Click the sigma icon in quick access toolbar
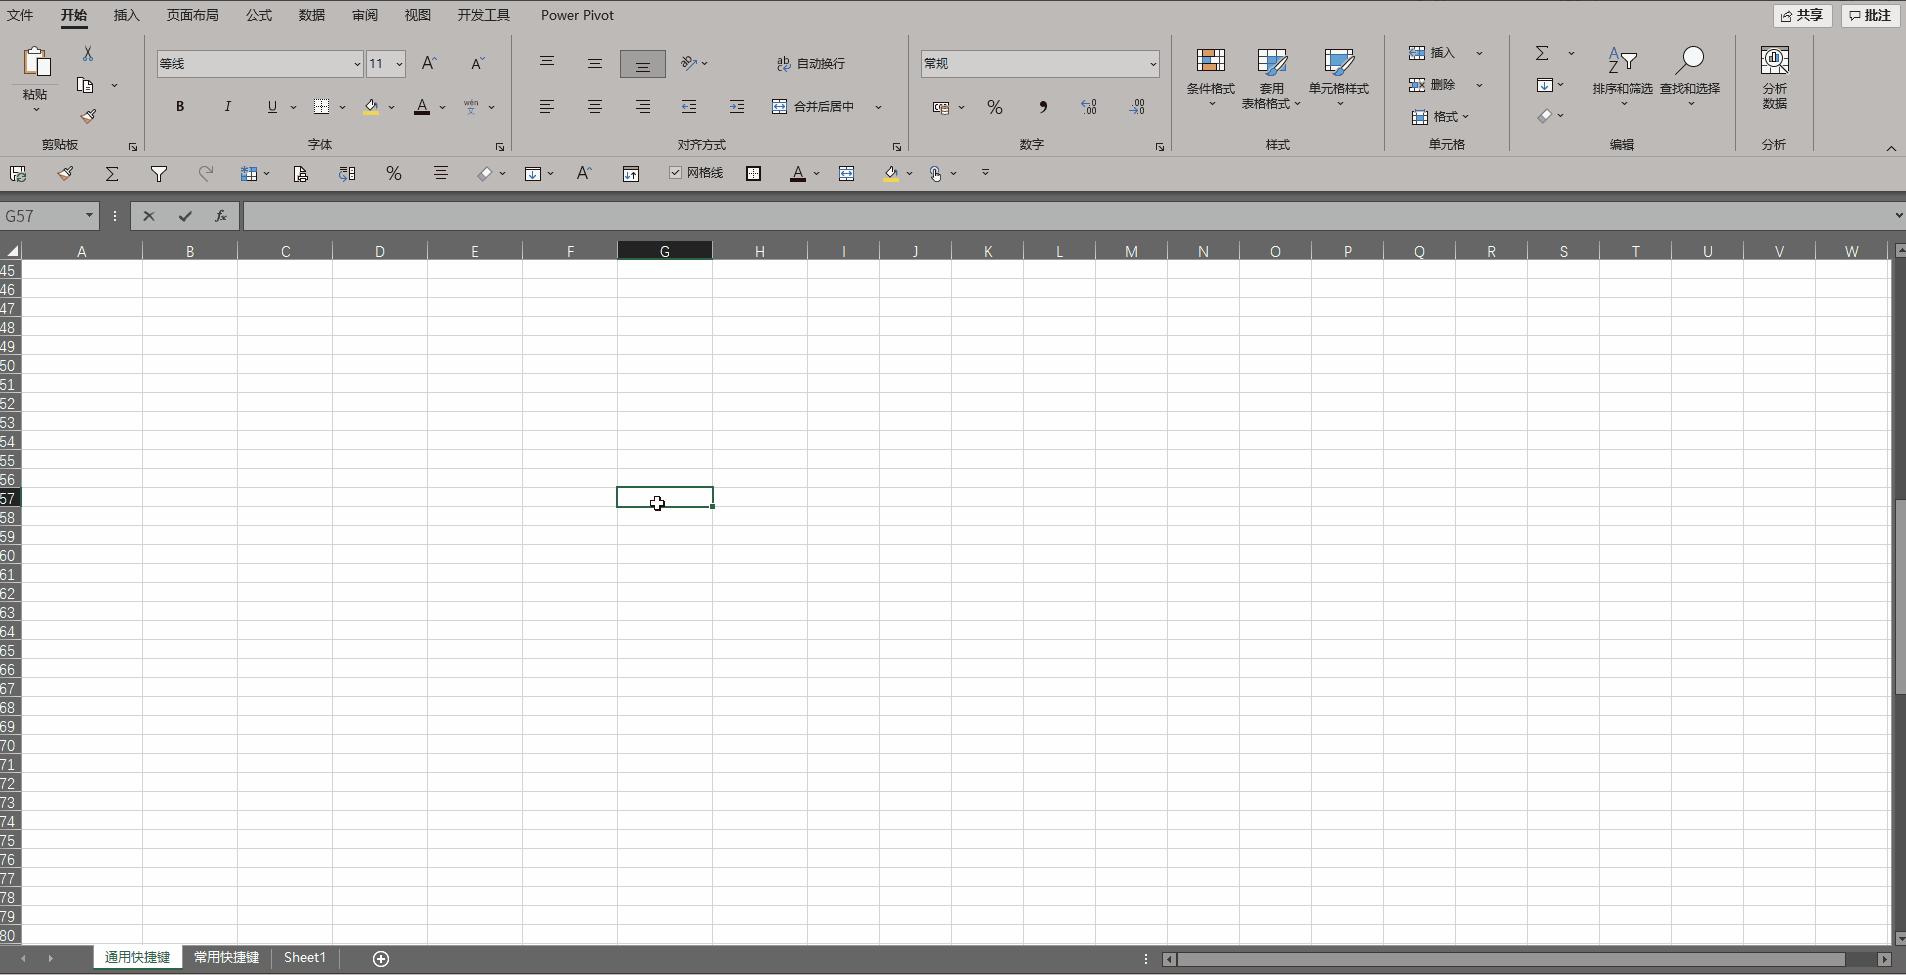The width and height of the screenshot is (1906, 975). pyautogui.click(x=112, y=173)
